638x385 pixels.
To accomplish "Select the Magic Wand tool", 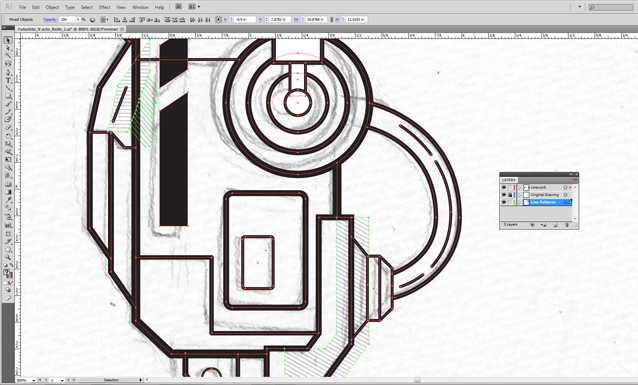I will 8,55.
